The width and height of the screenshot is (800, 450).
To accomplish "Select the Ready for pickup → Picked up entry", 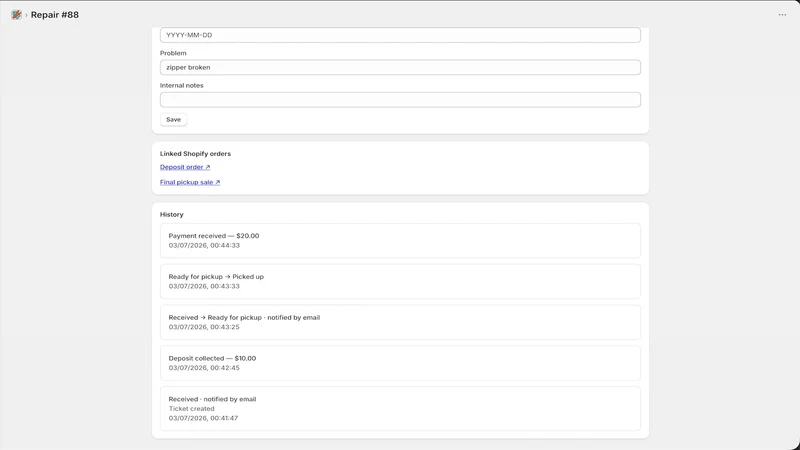I will click(x=400, y=281).
